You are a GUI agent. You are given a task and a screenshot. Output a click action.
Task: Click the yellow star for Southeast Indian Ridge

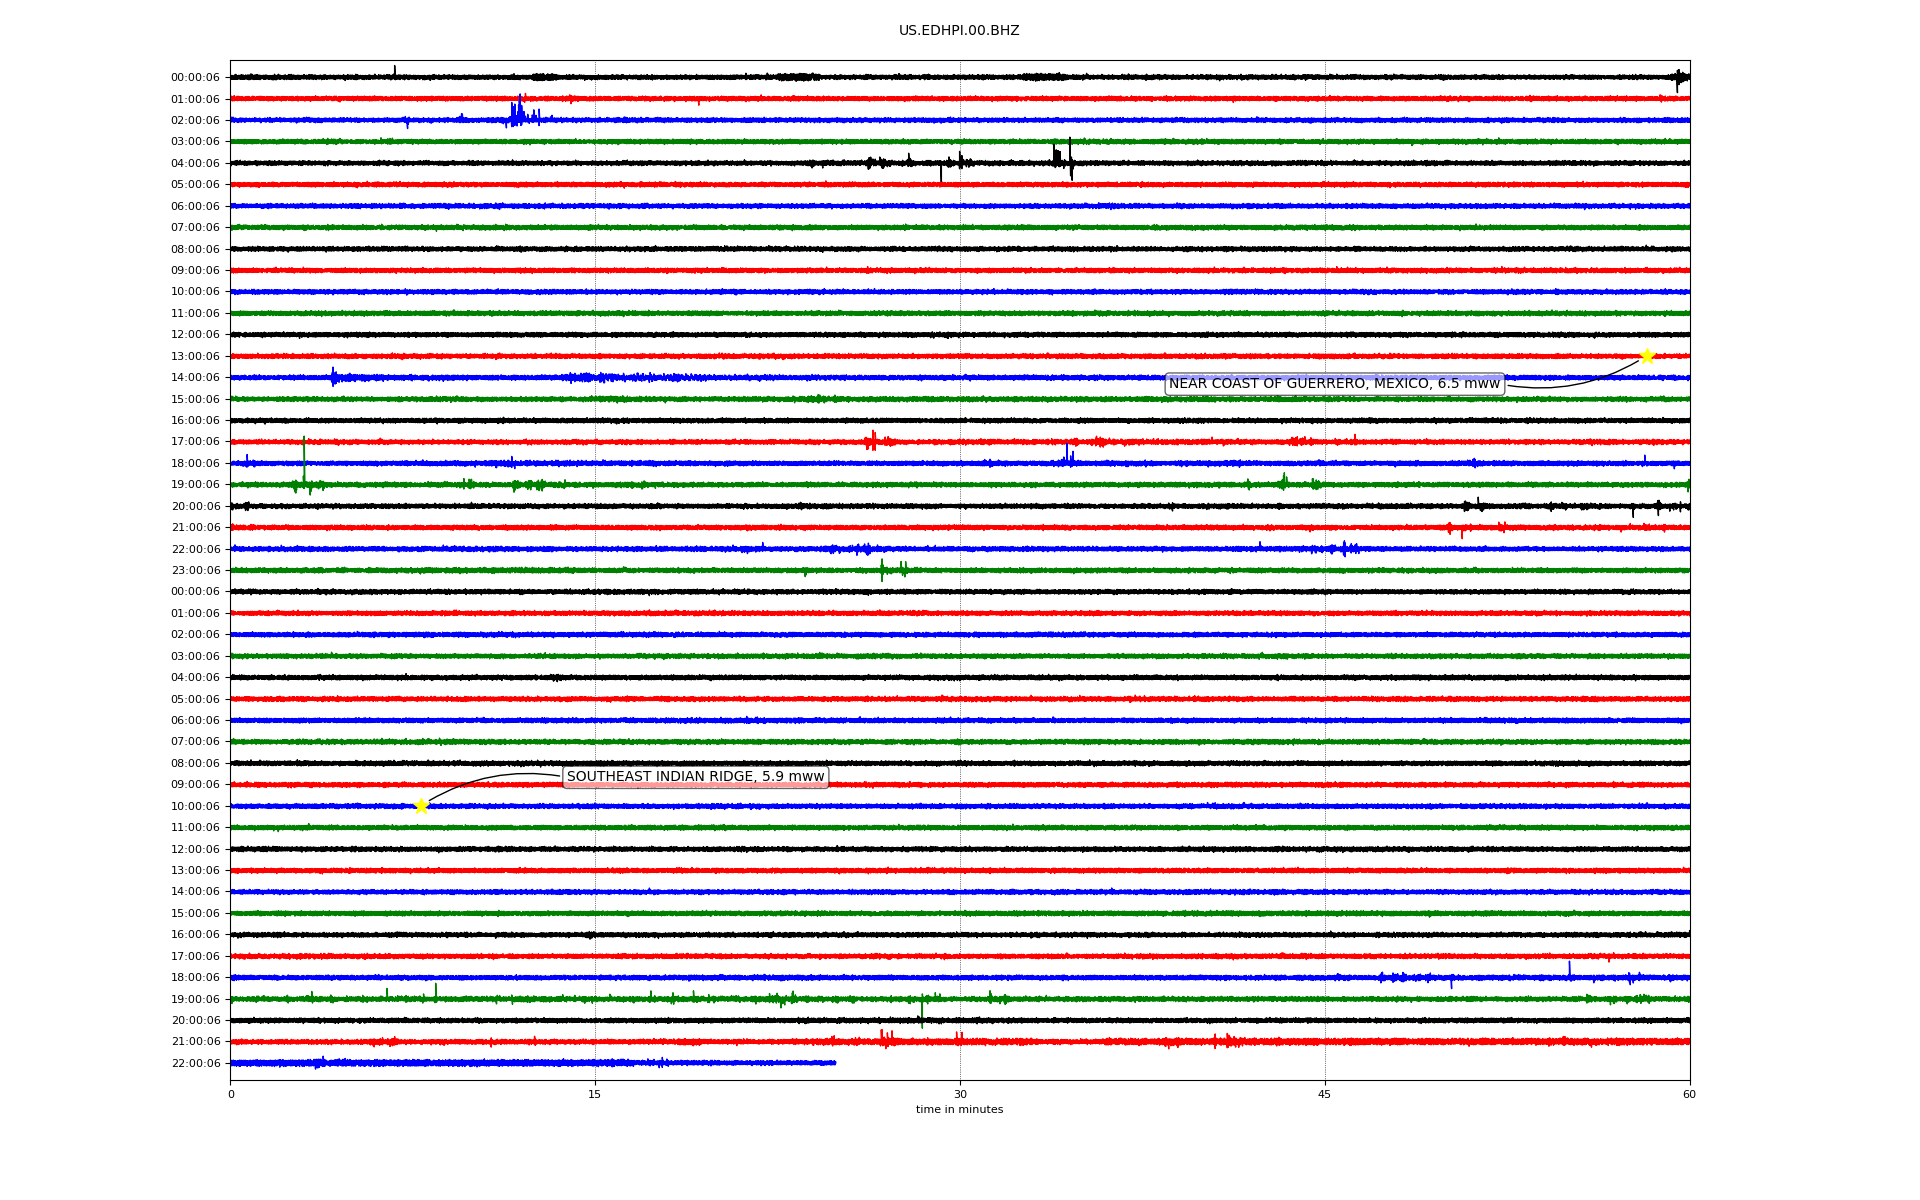coord(421,806)
